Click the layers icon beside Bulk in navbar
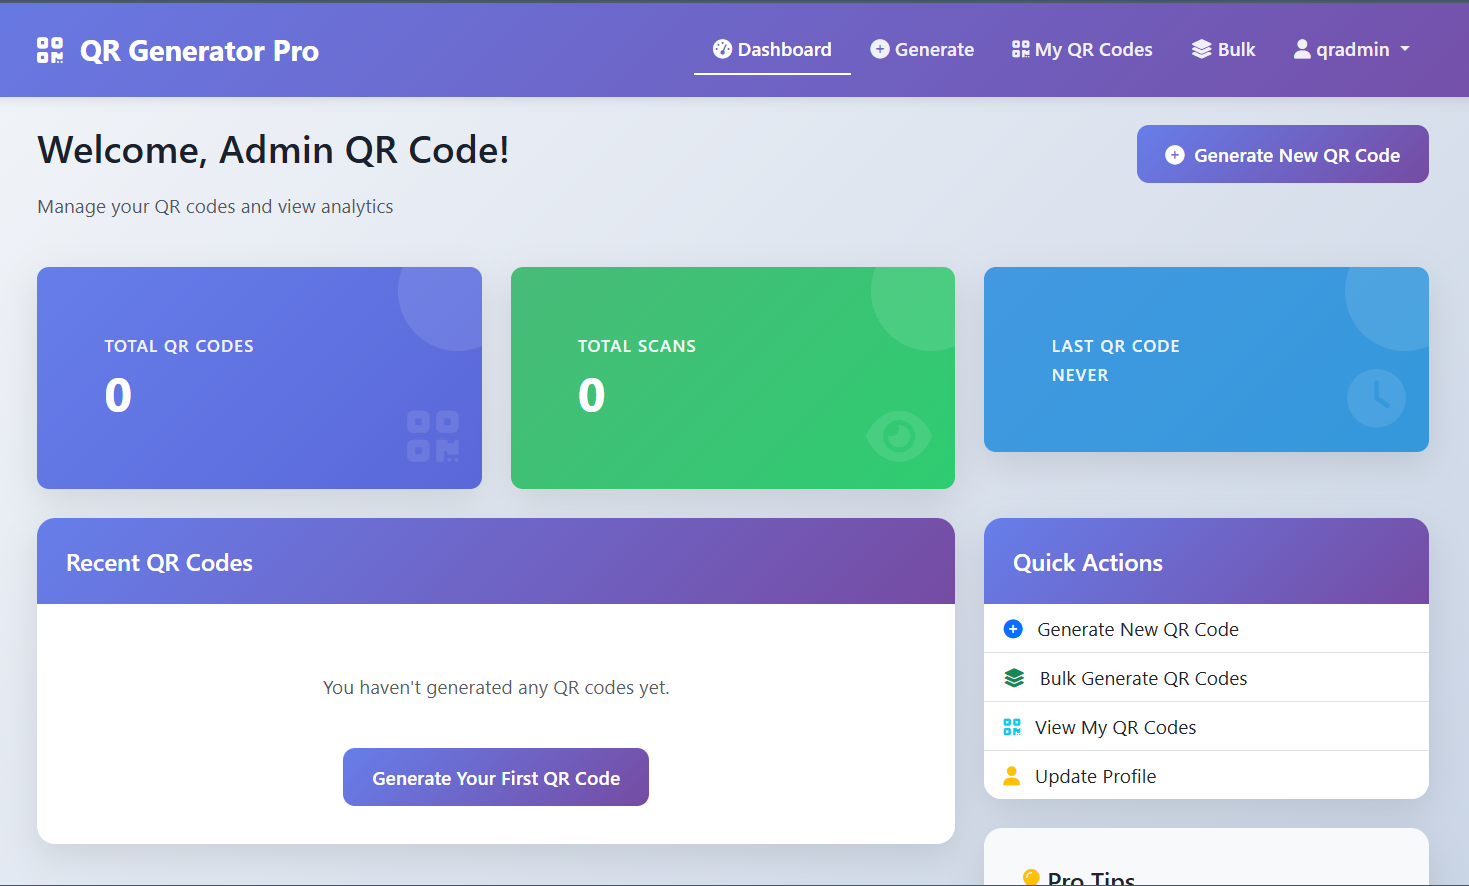Screen dimensions: 1469x886 coord(1201,49)
